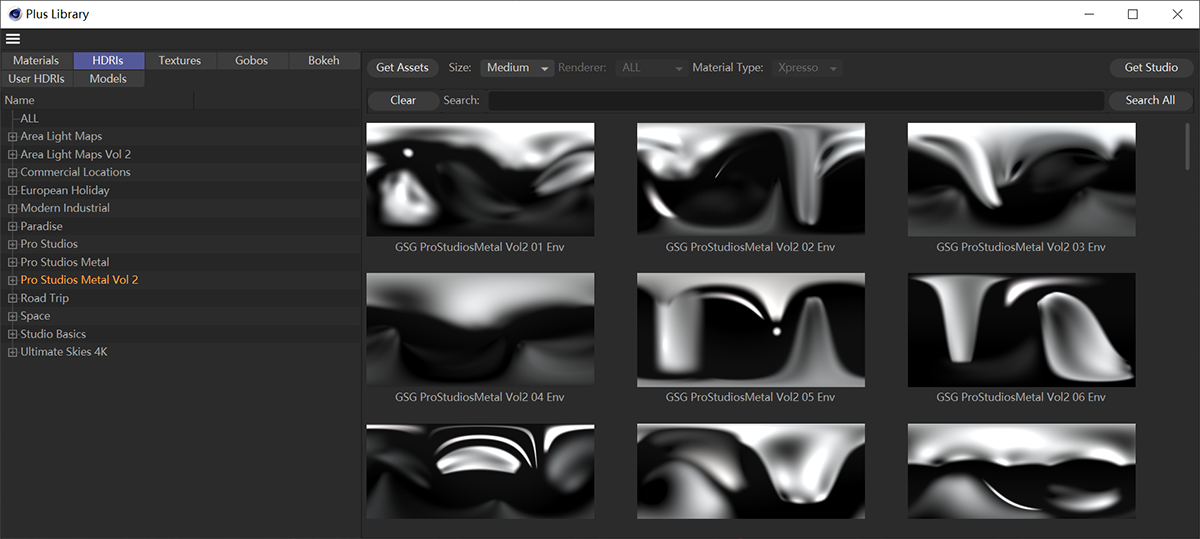The image size is (1200, 539).
Task: Expand the Ultimate Skies 4K folder
Action: pos(12,353)
